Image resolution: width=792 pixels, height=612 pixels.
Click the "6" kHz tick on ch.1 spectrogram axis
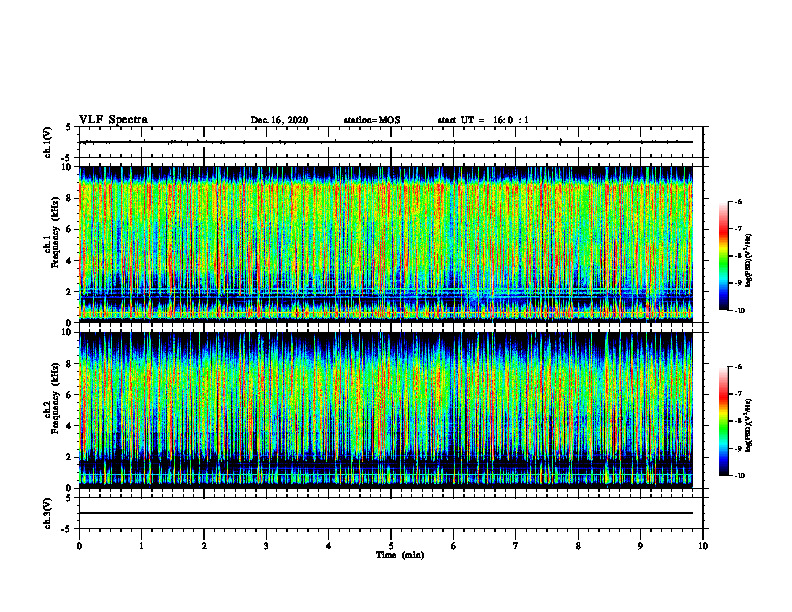[70, 229]
